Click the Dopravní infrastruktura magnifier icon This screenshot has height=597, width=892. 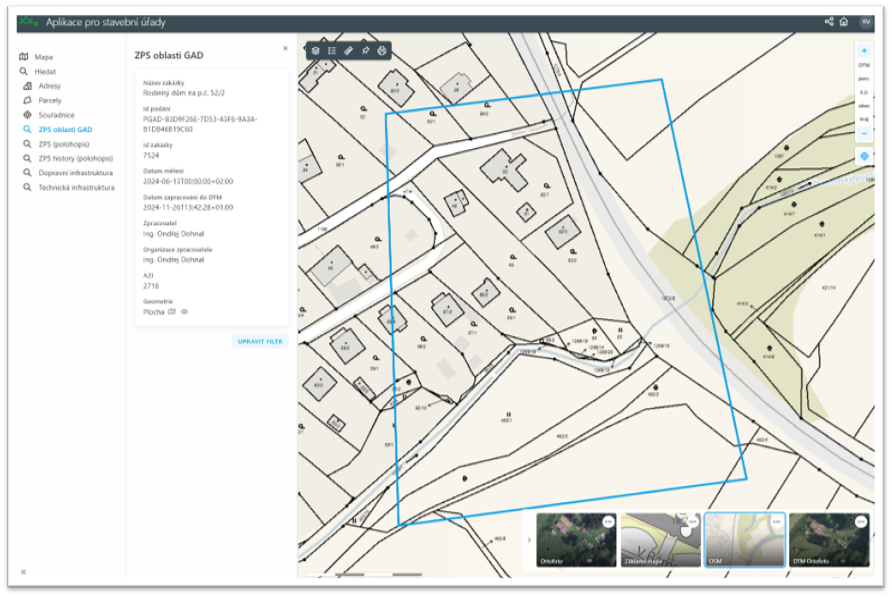tap(27, 172)
